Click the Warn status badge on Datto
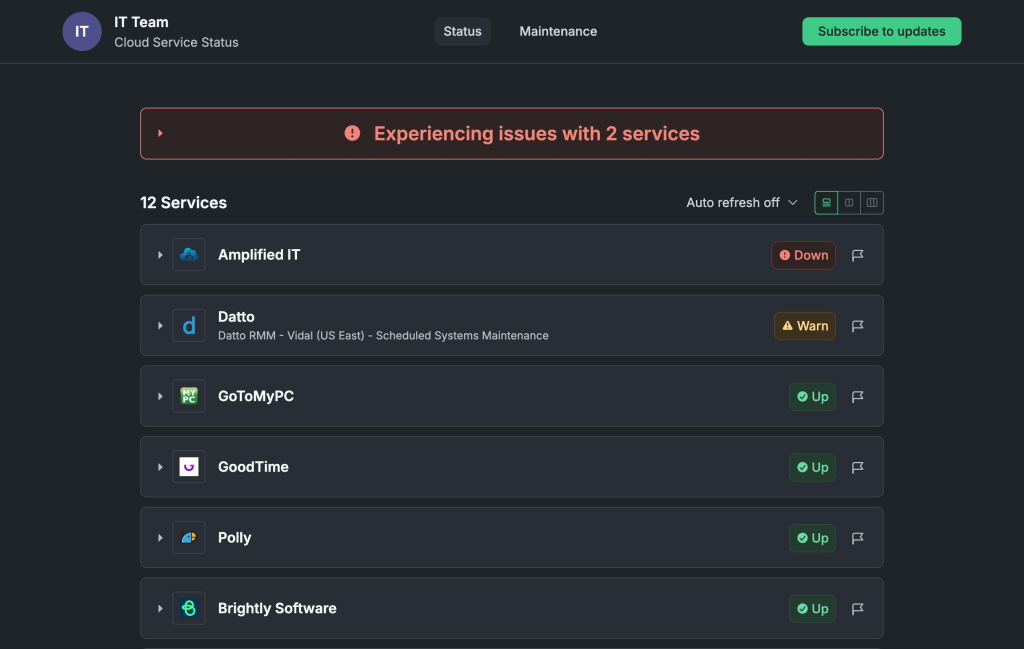Viewport: 1024px width, 649px height. point(804,325)
